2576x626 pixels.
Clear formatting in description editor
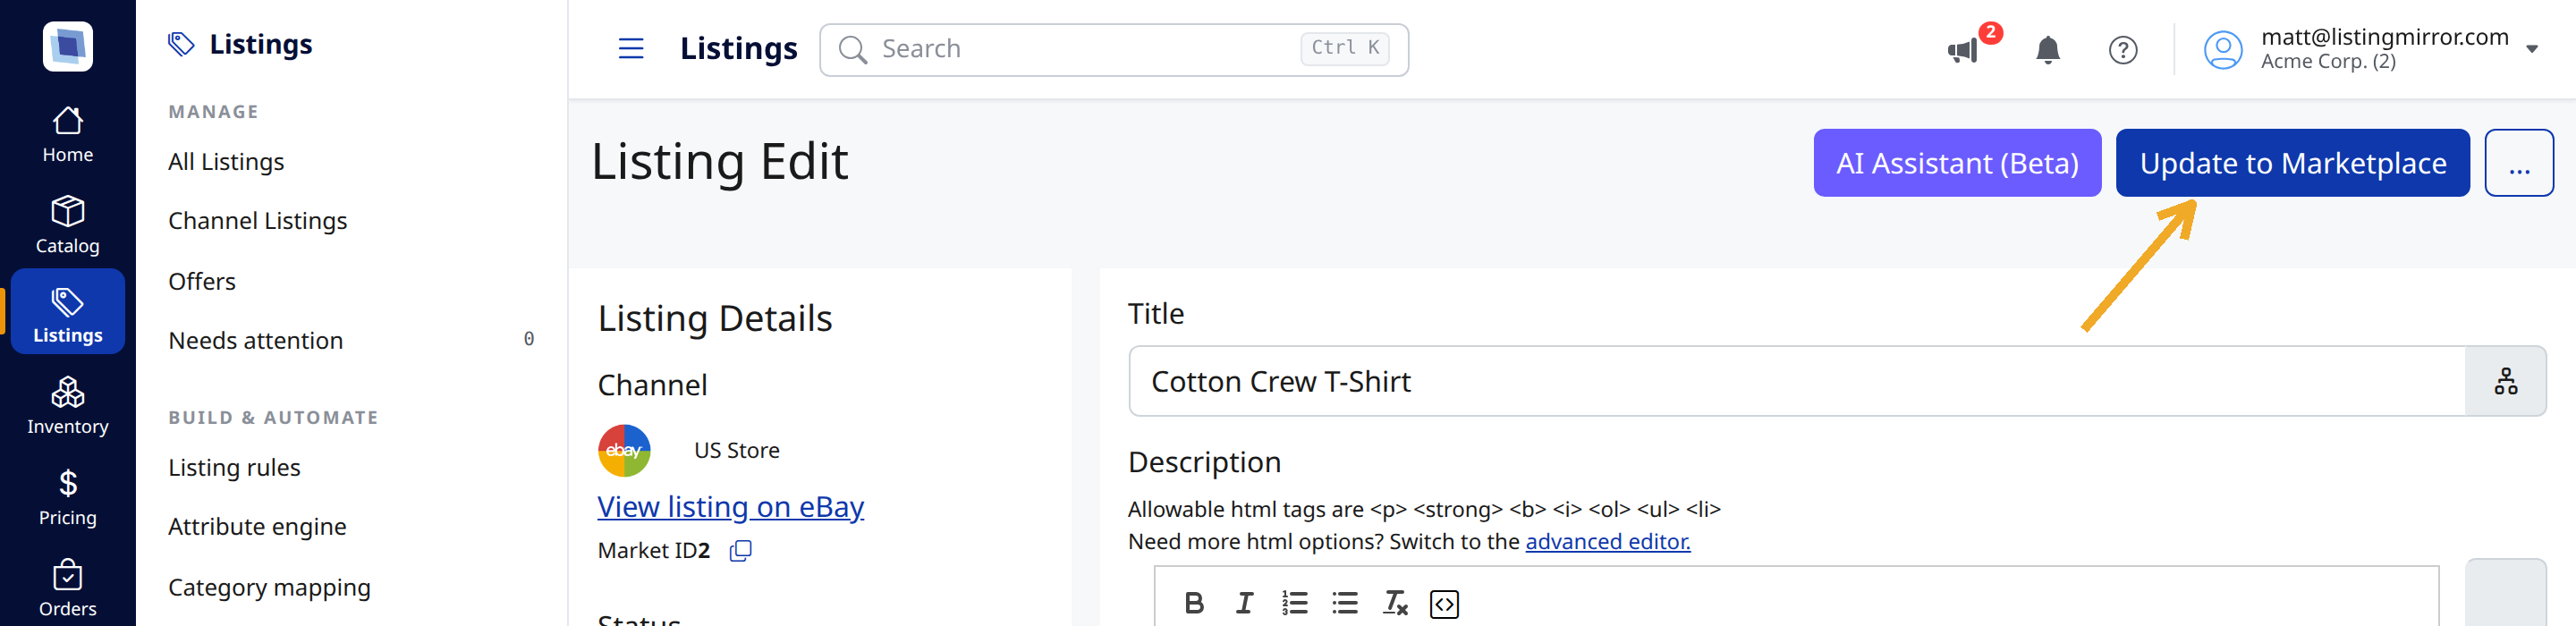coord(1395,603)
